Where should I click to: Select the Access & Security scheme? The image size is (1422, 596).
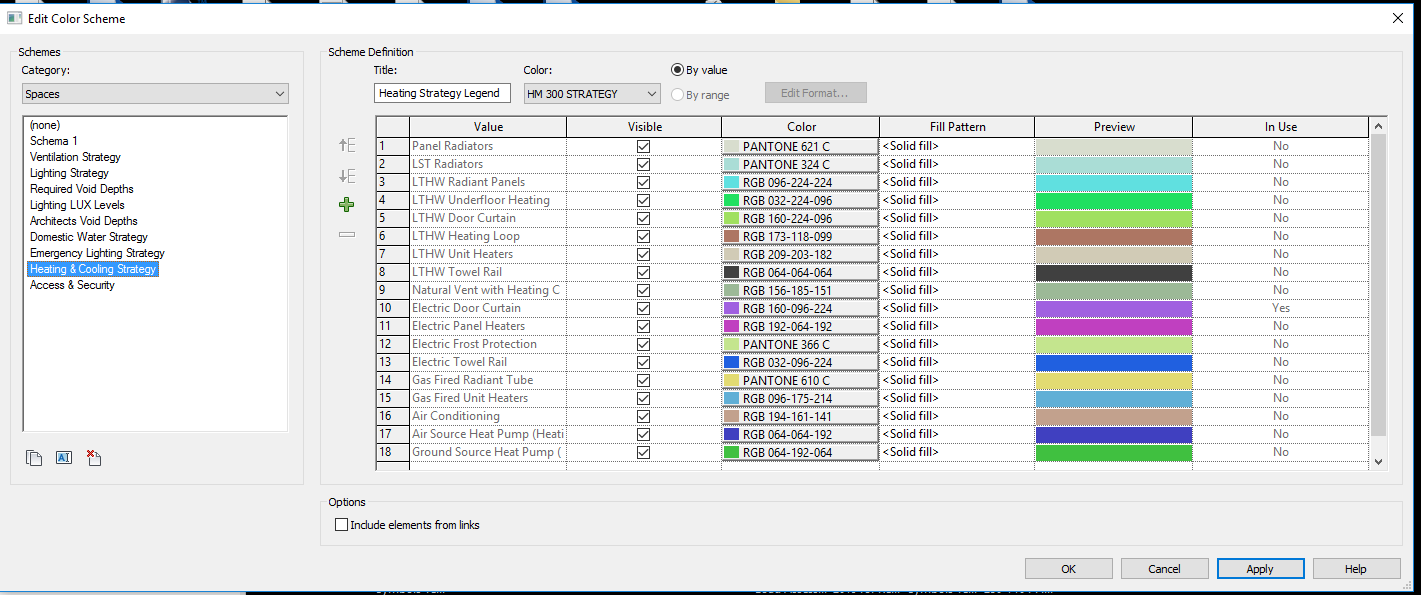pos(72,285)
